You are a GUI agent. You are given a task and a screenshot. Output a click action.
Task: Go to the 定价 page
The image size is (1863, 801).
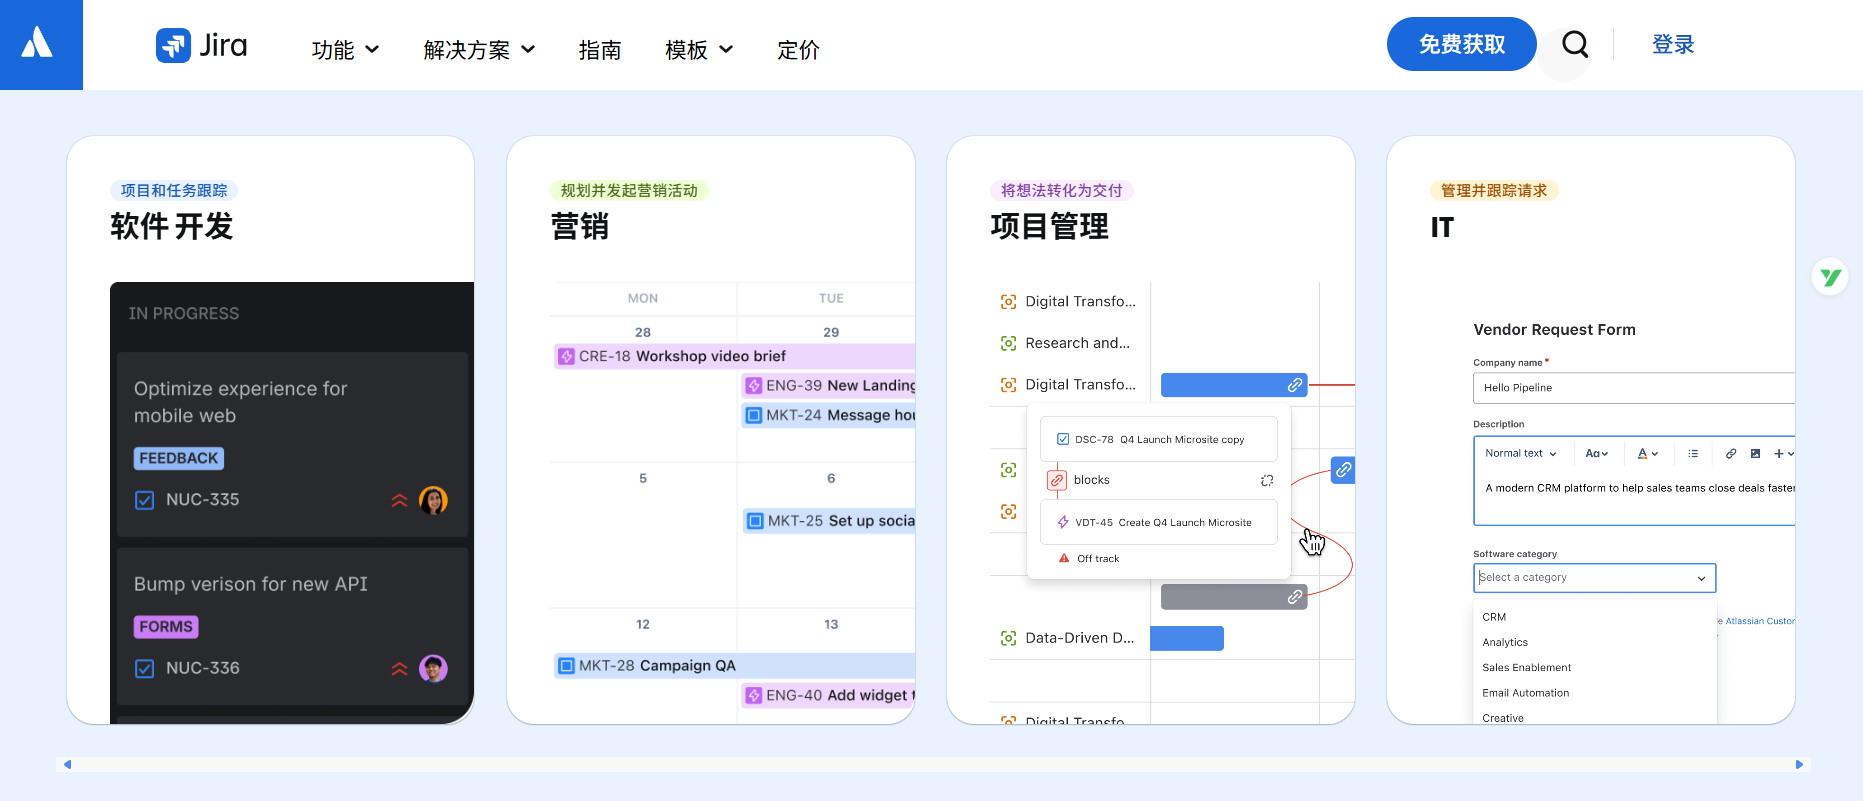(x=797, y=50)
